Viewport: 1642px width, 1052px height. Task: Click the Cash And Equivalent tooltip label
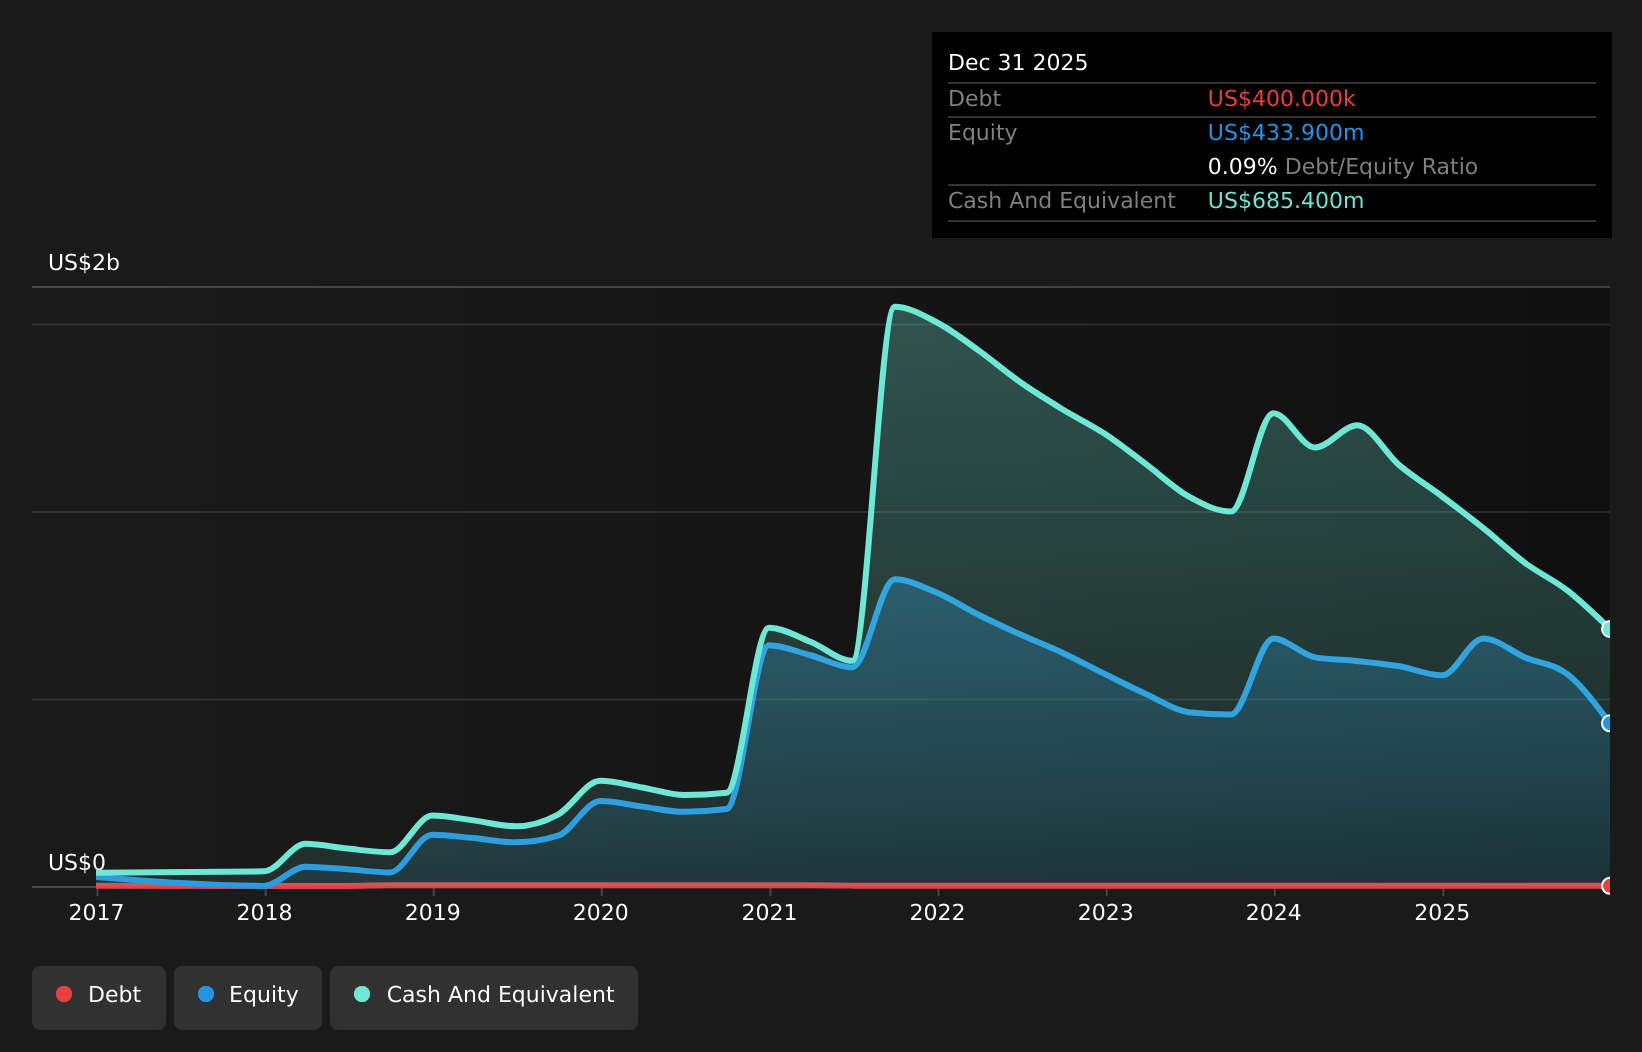tap(1062, 201)
